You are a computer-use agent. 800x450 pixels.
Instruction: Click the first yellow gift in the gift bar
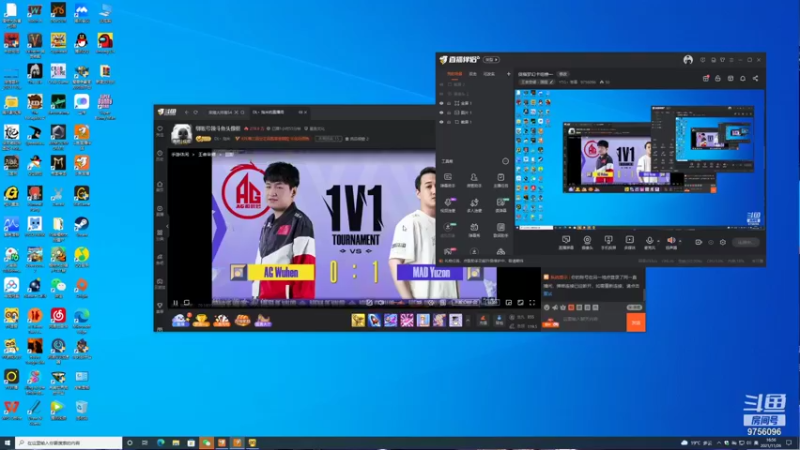pos(358,320)
